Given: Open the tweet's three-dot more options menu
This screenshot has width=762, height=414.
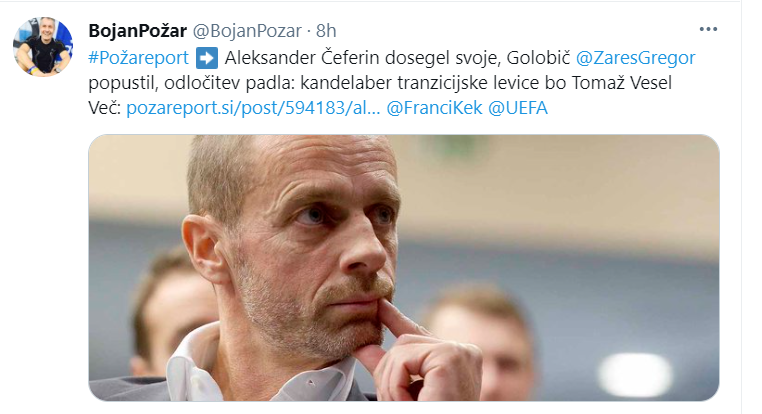Looking at the screenshot, I should tap(708, 30).
